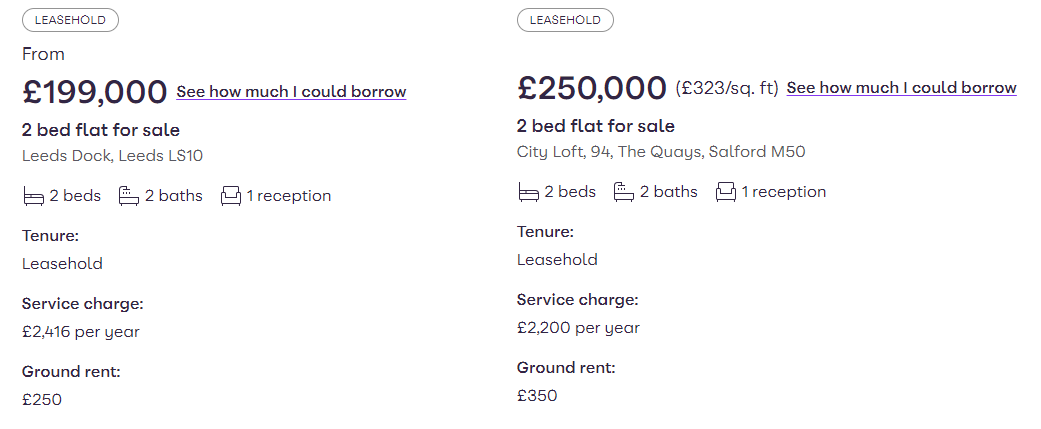Click the reception armchair icon in Salford listing
Viewport: 1041px width, 429px height.
click(726, 192)
